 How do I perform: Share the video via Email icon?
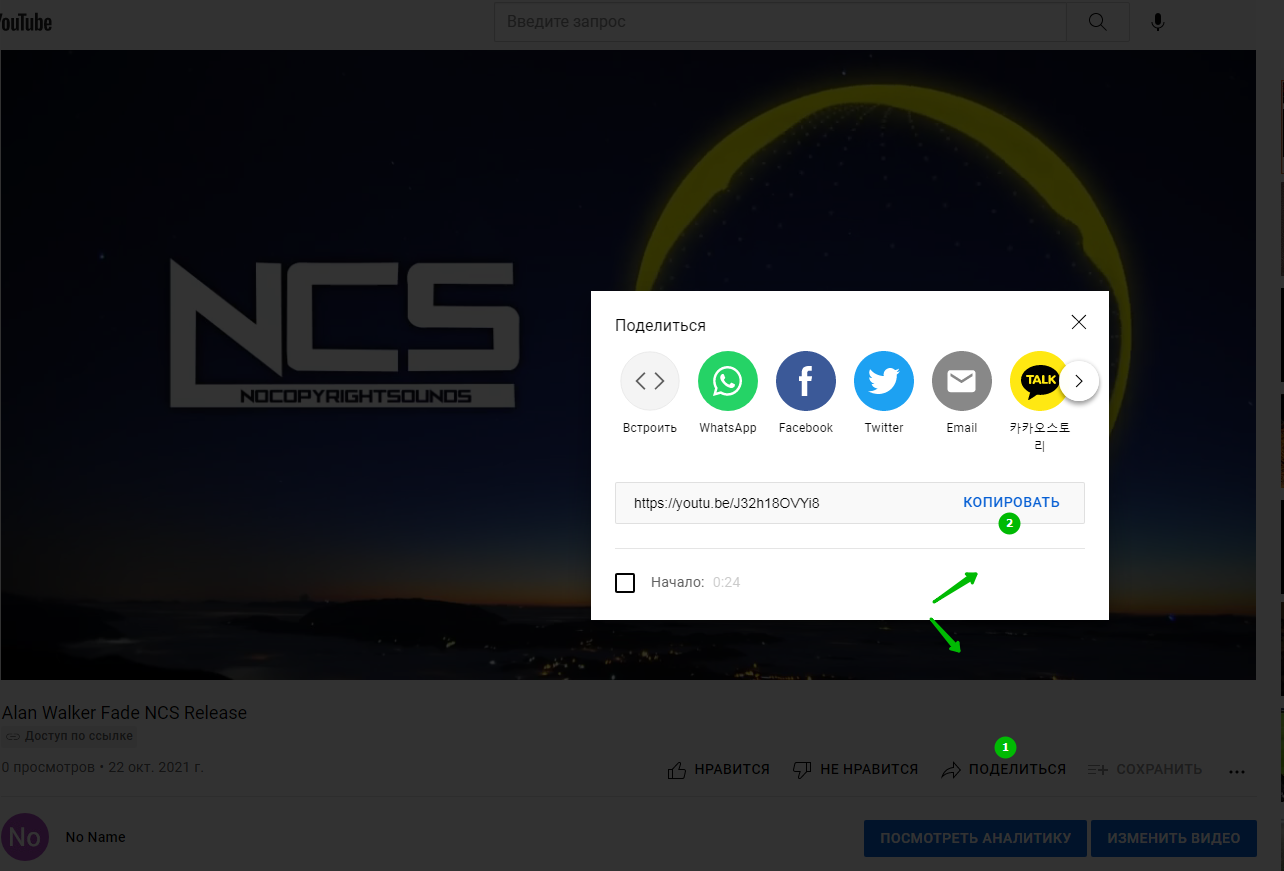coord(962,381)
